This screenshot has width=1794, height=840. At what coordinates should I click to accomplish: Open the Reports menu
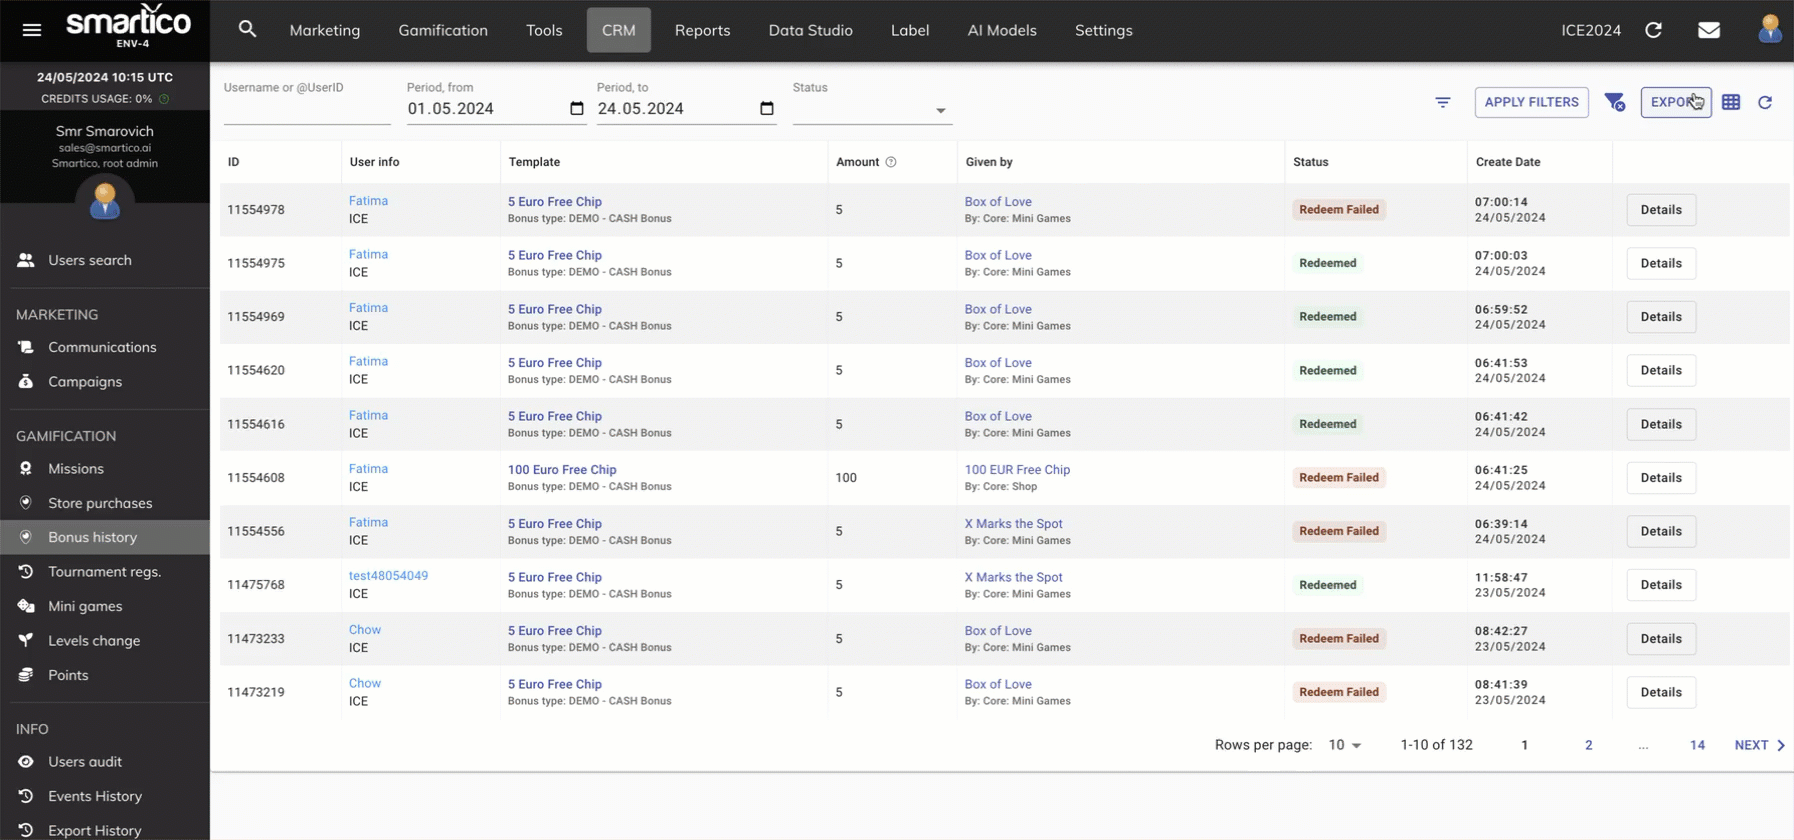coord(702,30)
